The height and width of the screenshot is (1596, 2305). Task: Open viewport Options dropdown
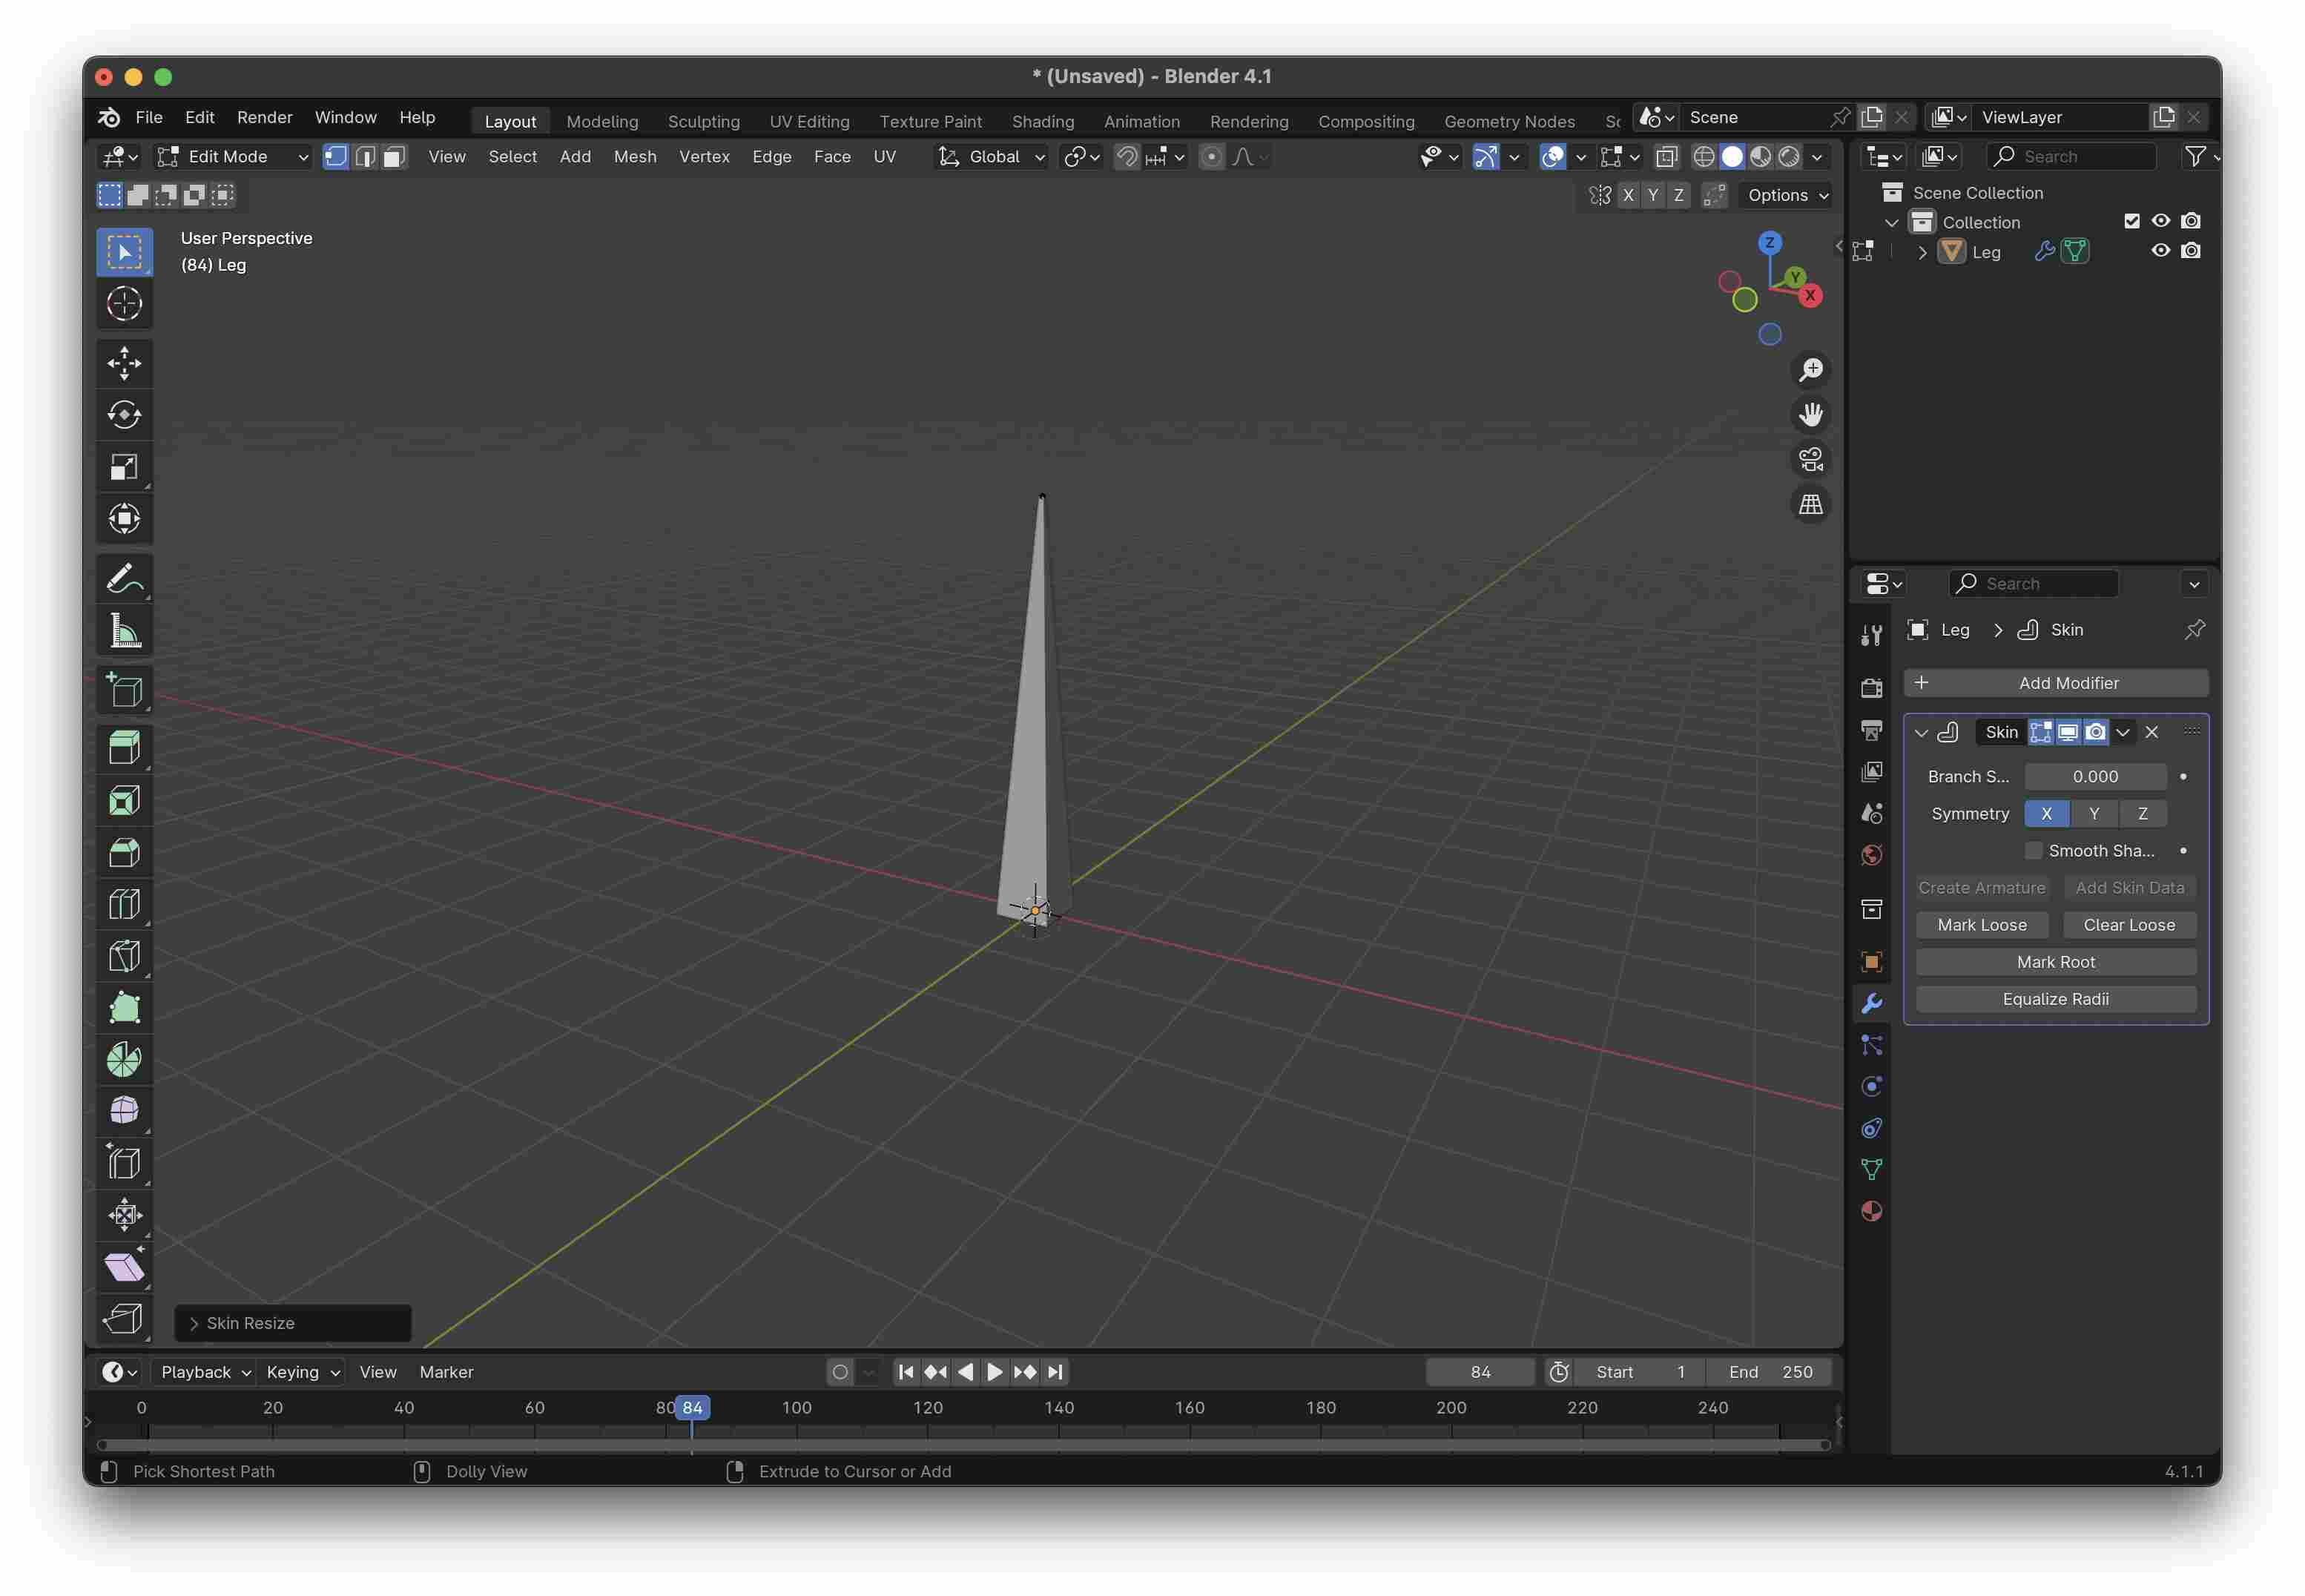tap(1788, 195)
